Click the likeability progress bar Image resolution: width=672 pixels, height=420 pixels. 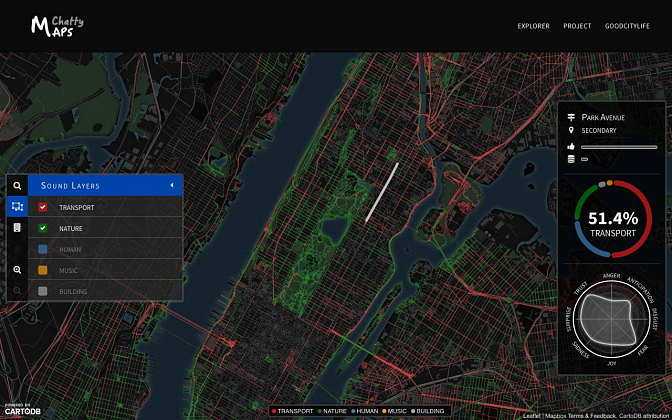tap(619, 147)
